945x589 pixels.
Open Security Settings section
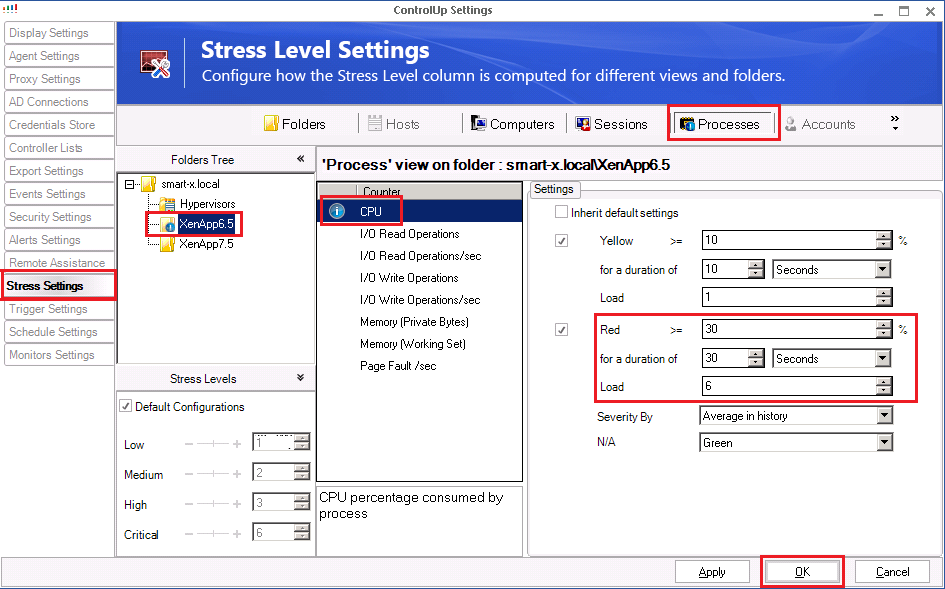pyautogui.click(x=59, y=216)
